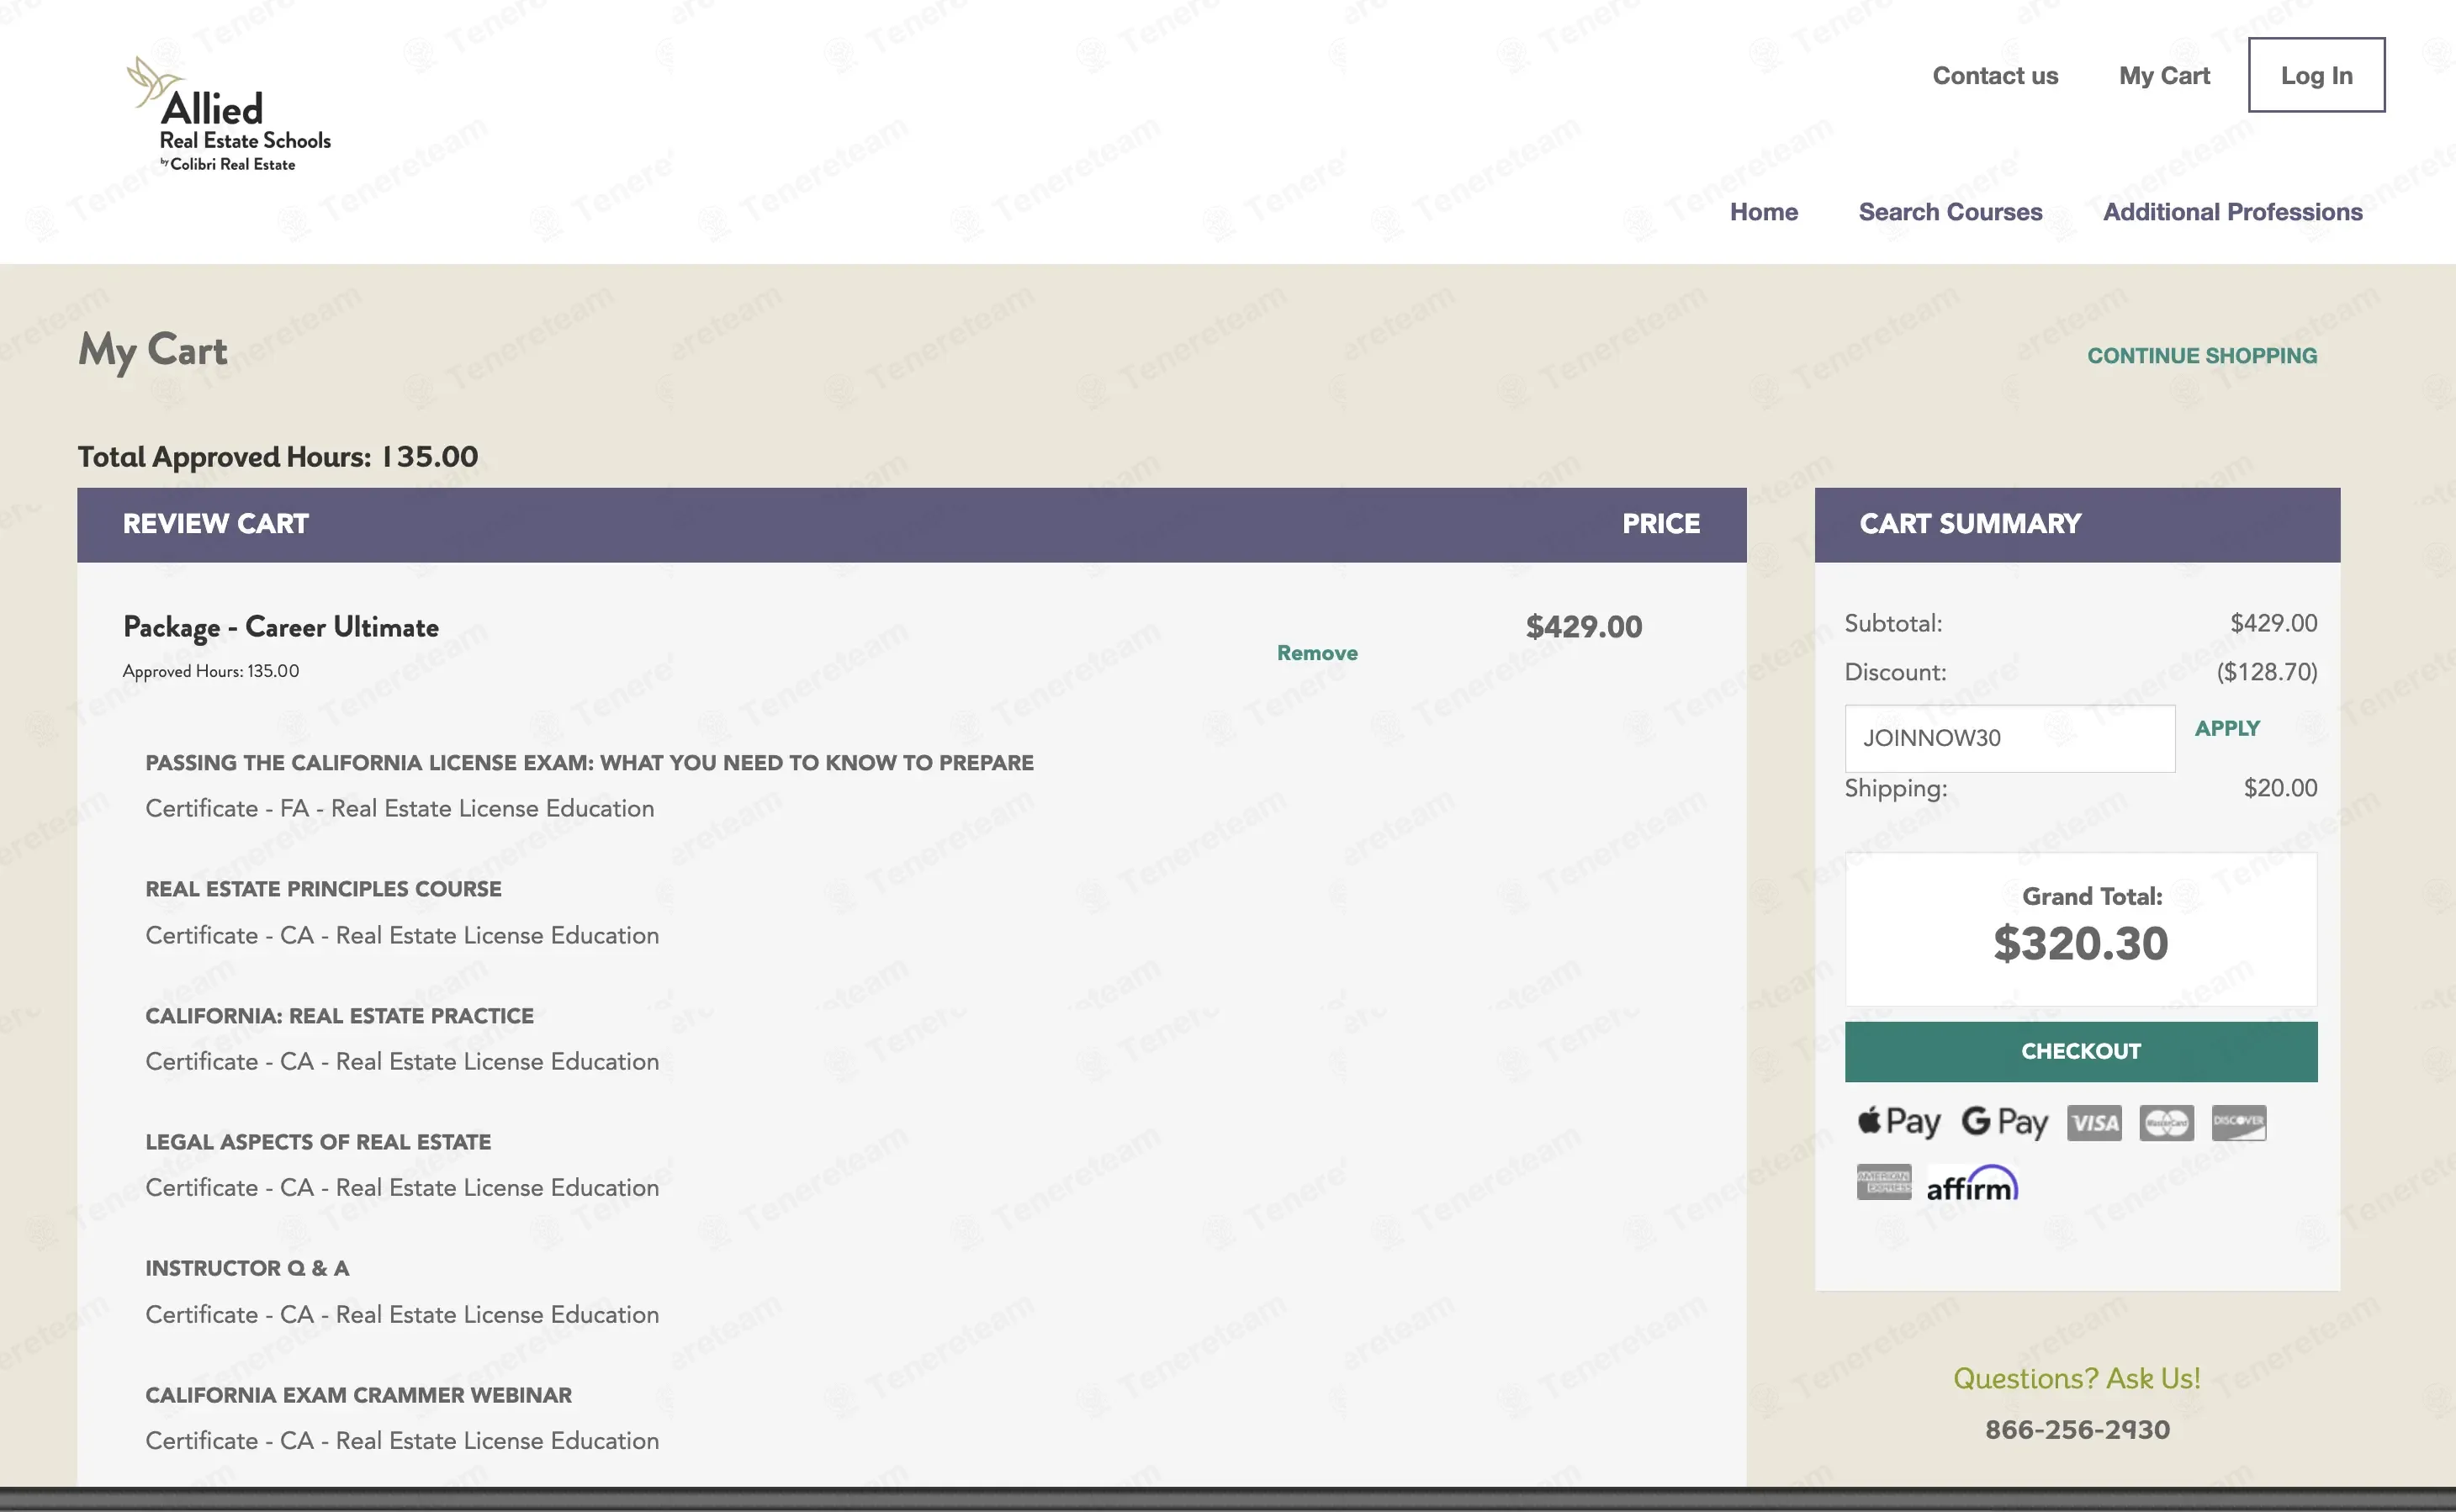Click the Mastercard payment icon
Image resolution: width=2456 pixels, height=1512 pixels.
coord(2166,1123)
